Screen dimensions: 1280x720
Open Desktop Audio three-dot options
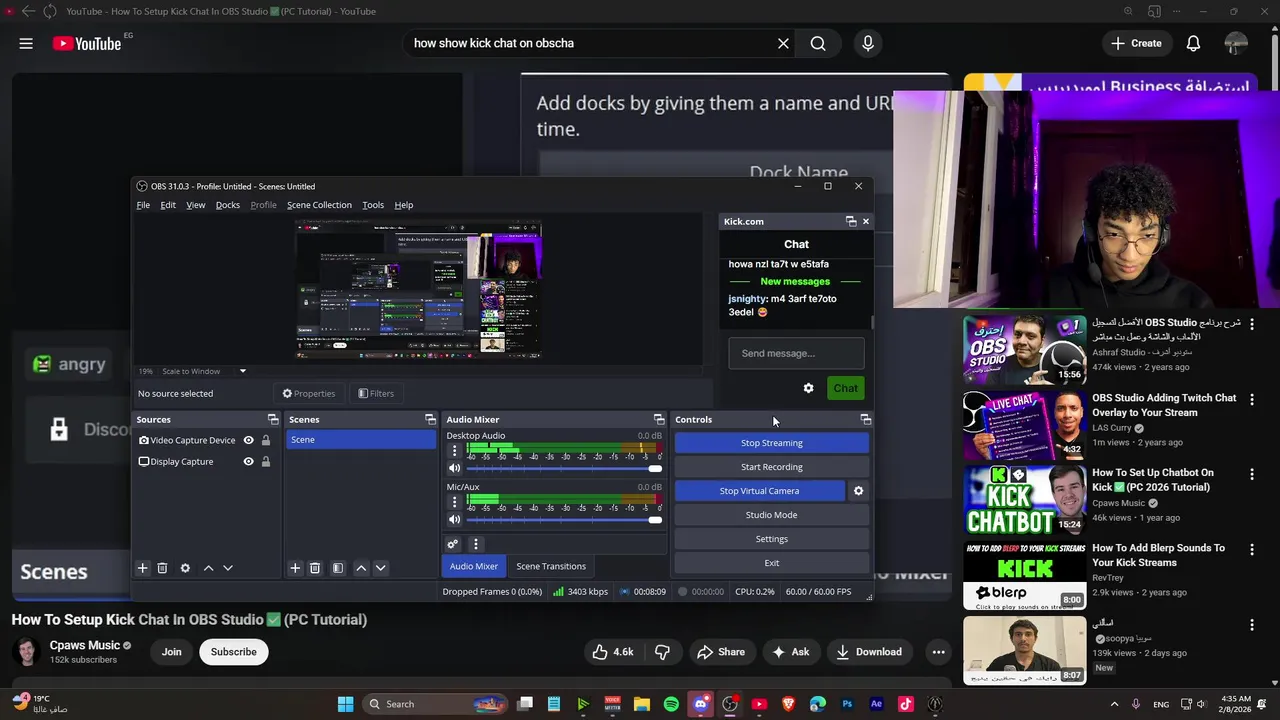[x=454, y=451]
